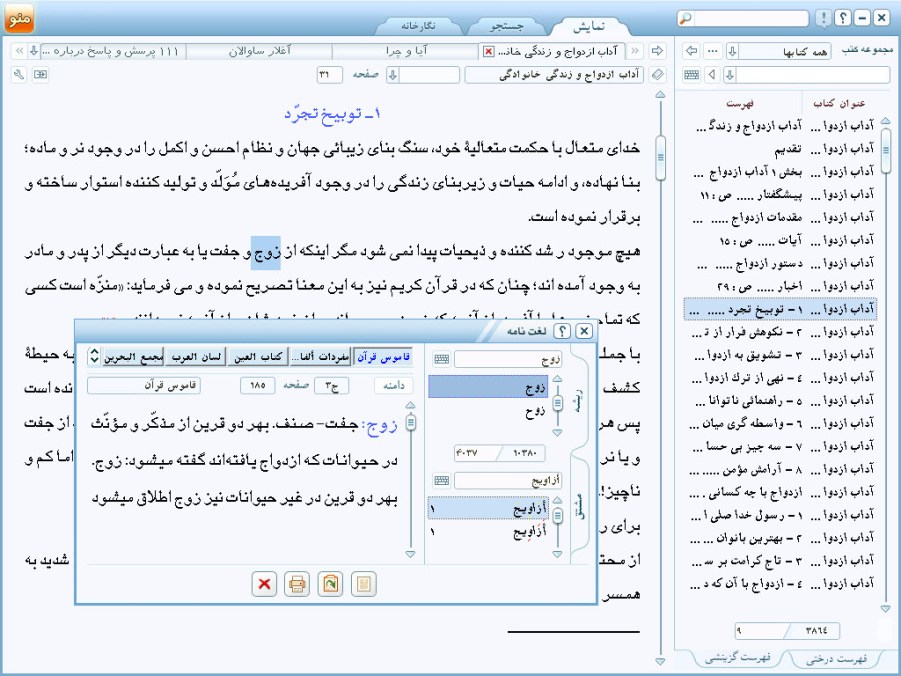901x676 pixels.
Task: Click the eraser icon next to book title field
Action: [x=657, y=75]
